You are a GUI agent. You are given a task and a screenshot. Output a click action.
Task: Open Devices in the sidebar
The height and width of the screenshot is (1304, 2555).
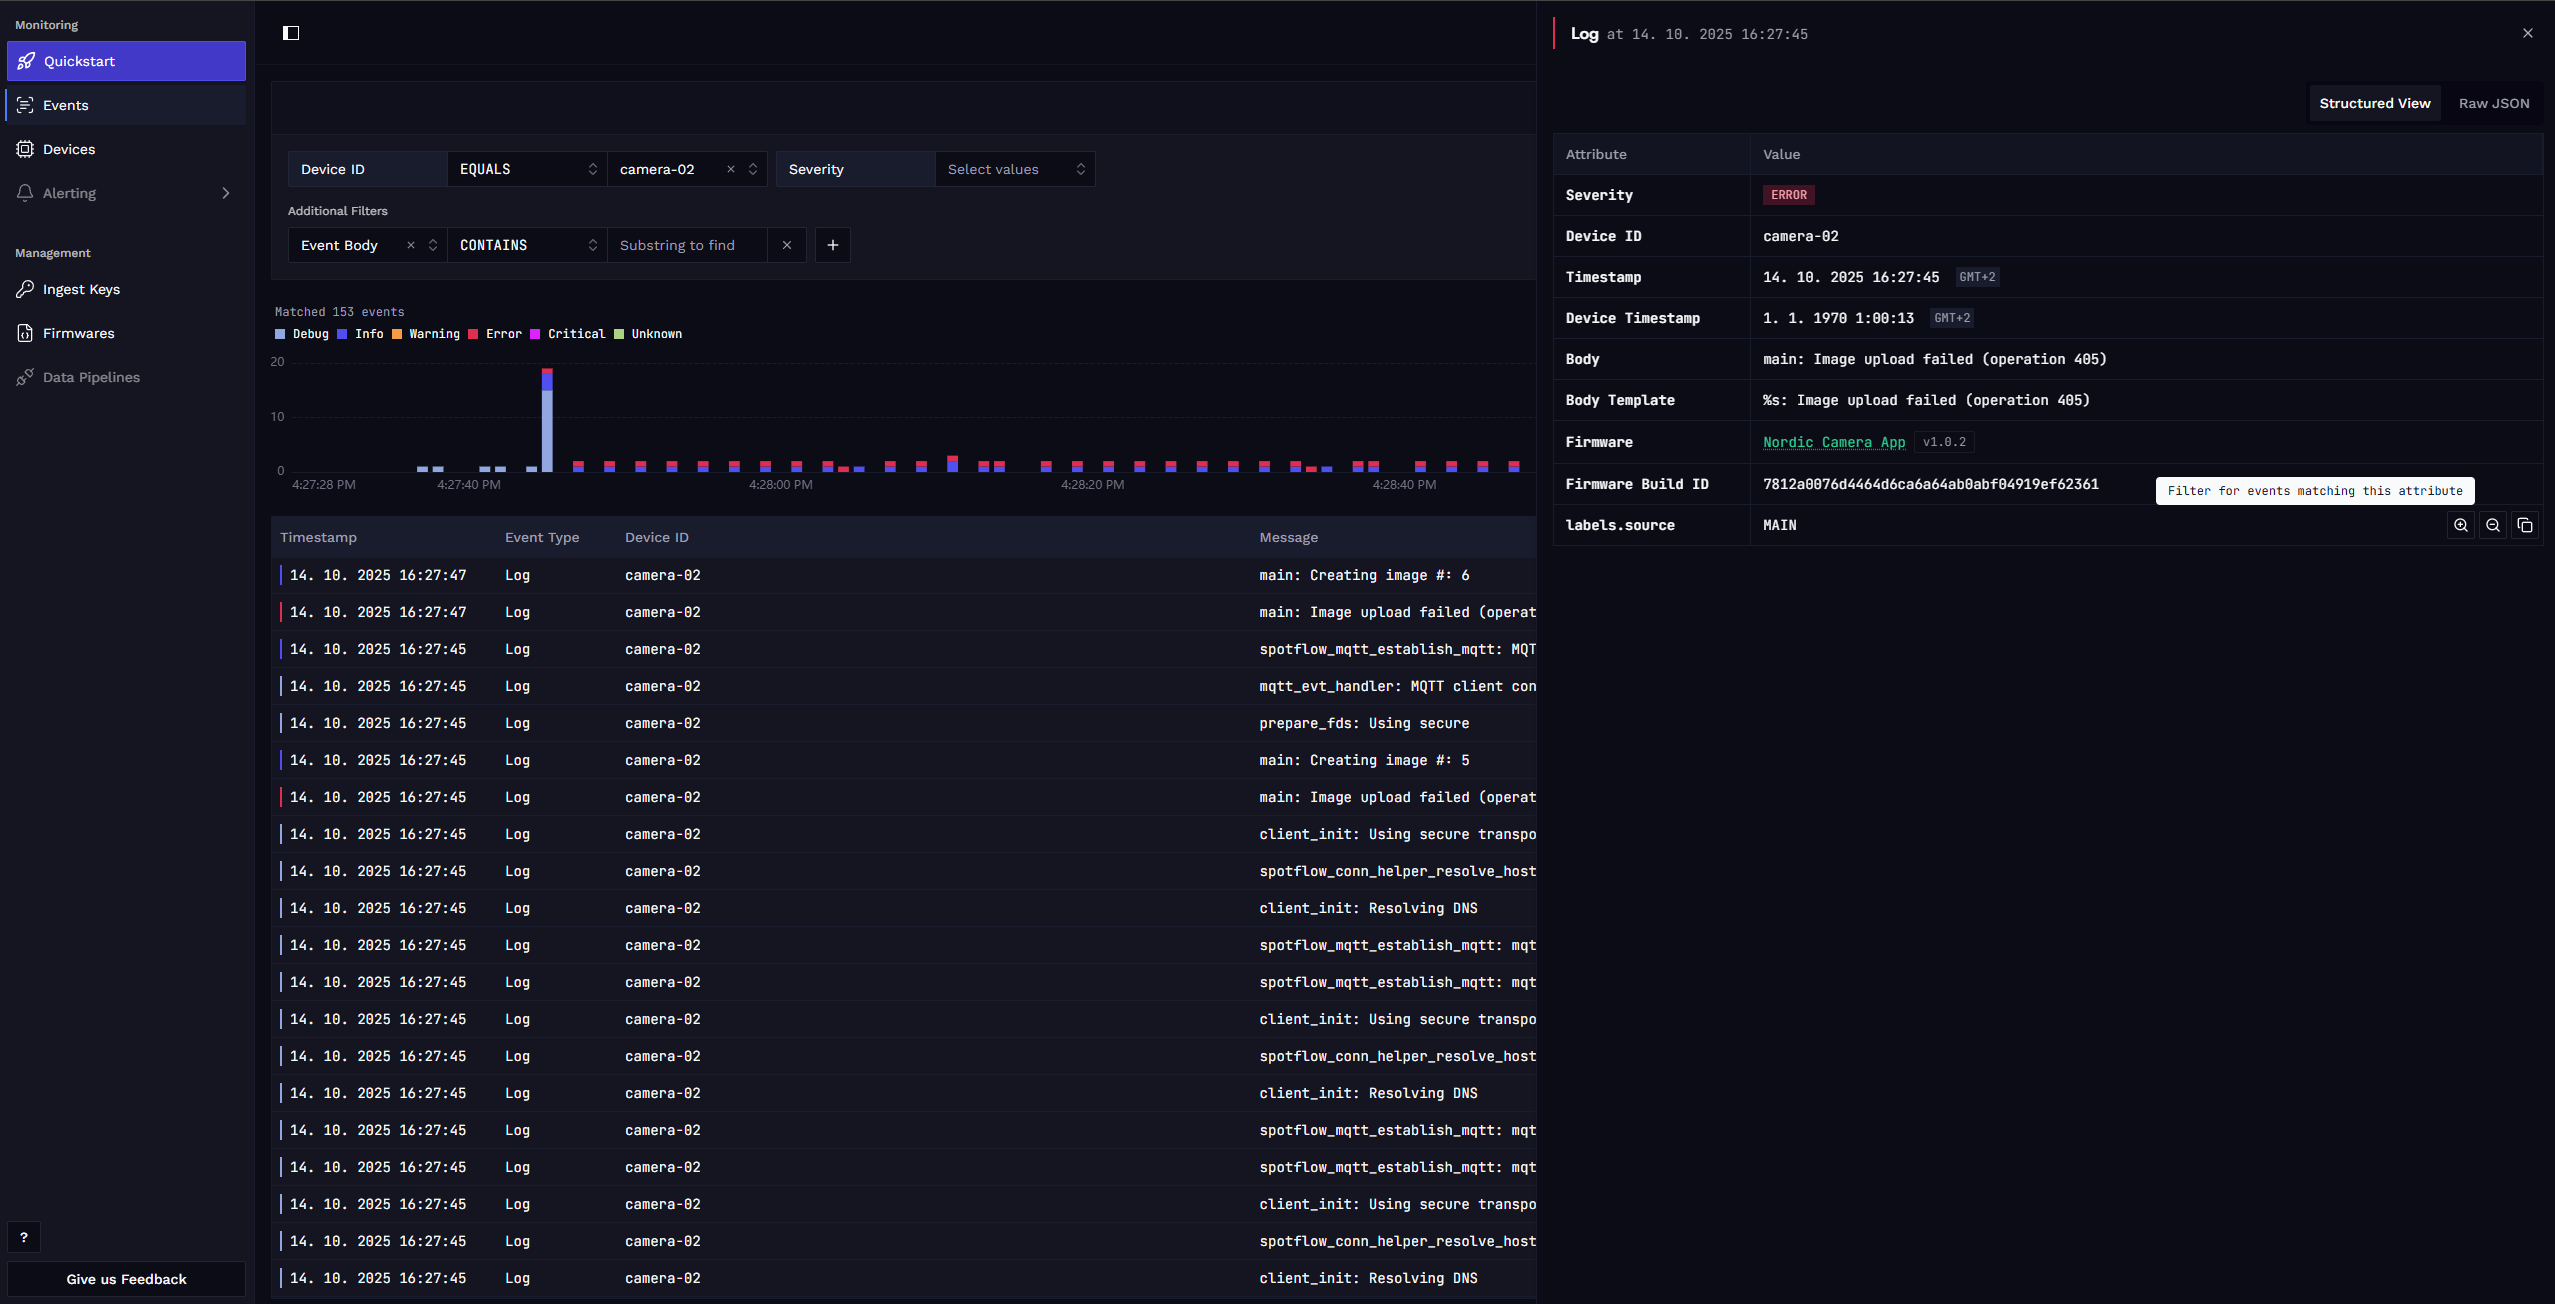point(126,149)
